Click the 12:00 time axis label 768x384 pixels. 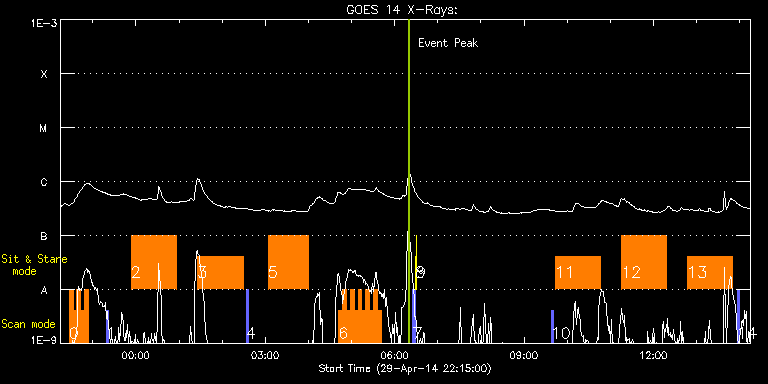653,356
